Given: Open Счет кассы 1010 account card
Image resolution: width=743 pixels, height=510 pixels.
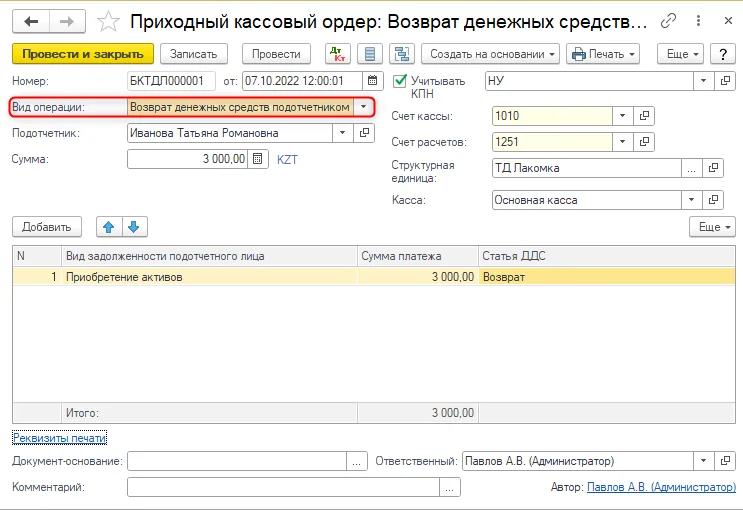Looking at the screenshot, I should pyautogui.click(x=644, y=116).
